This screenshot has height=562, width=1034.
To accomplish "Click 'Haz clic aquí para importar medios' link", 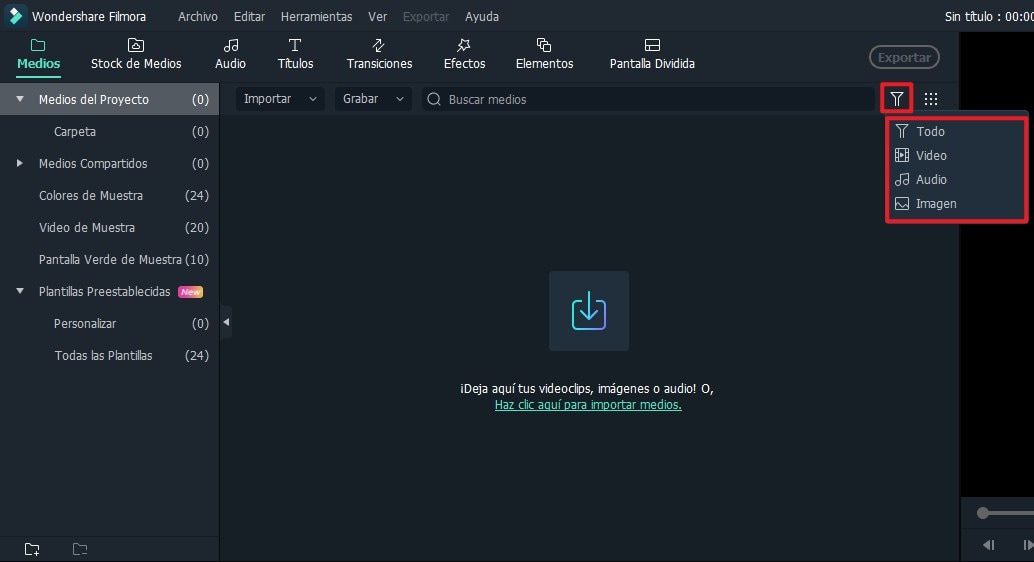I will coord(588,405).
